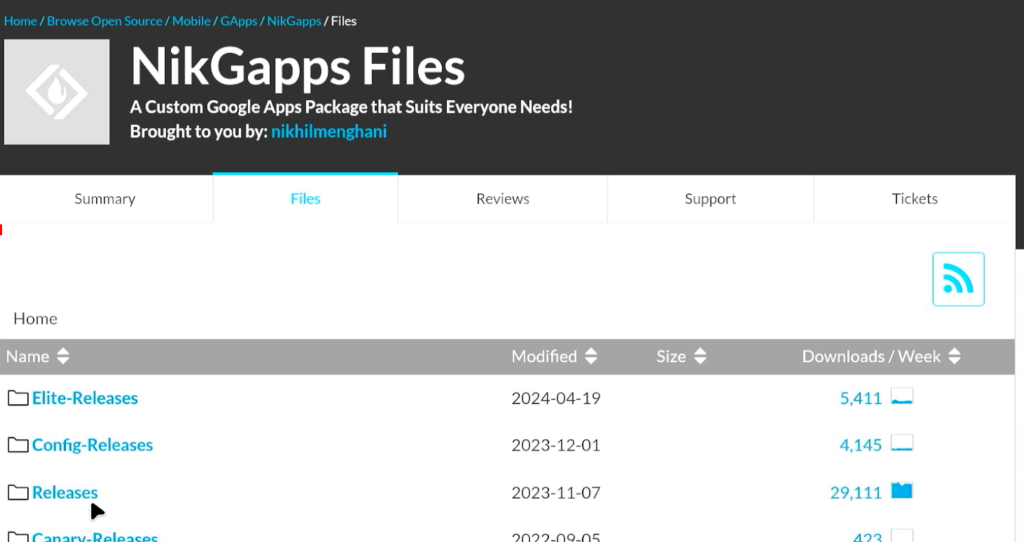Sort file list by Name column
The width and height of the screenshot is (1024, 542).
[x=38, y=356]
